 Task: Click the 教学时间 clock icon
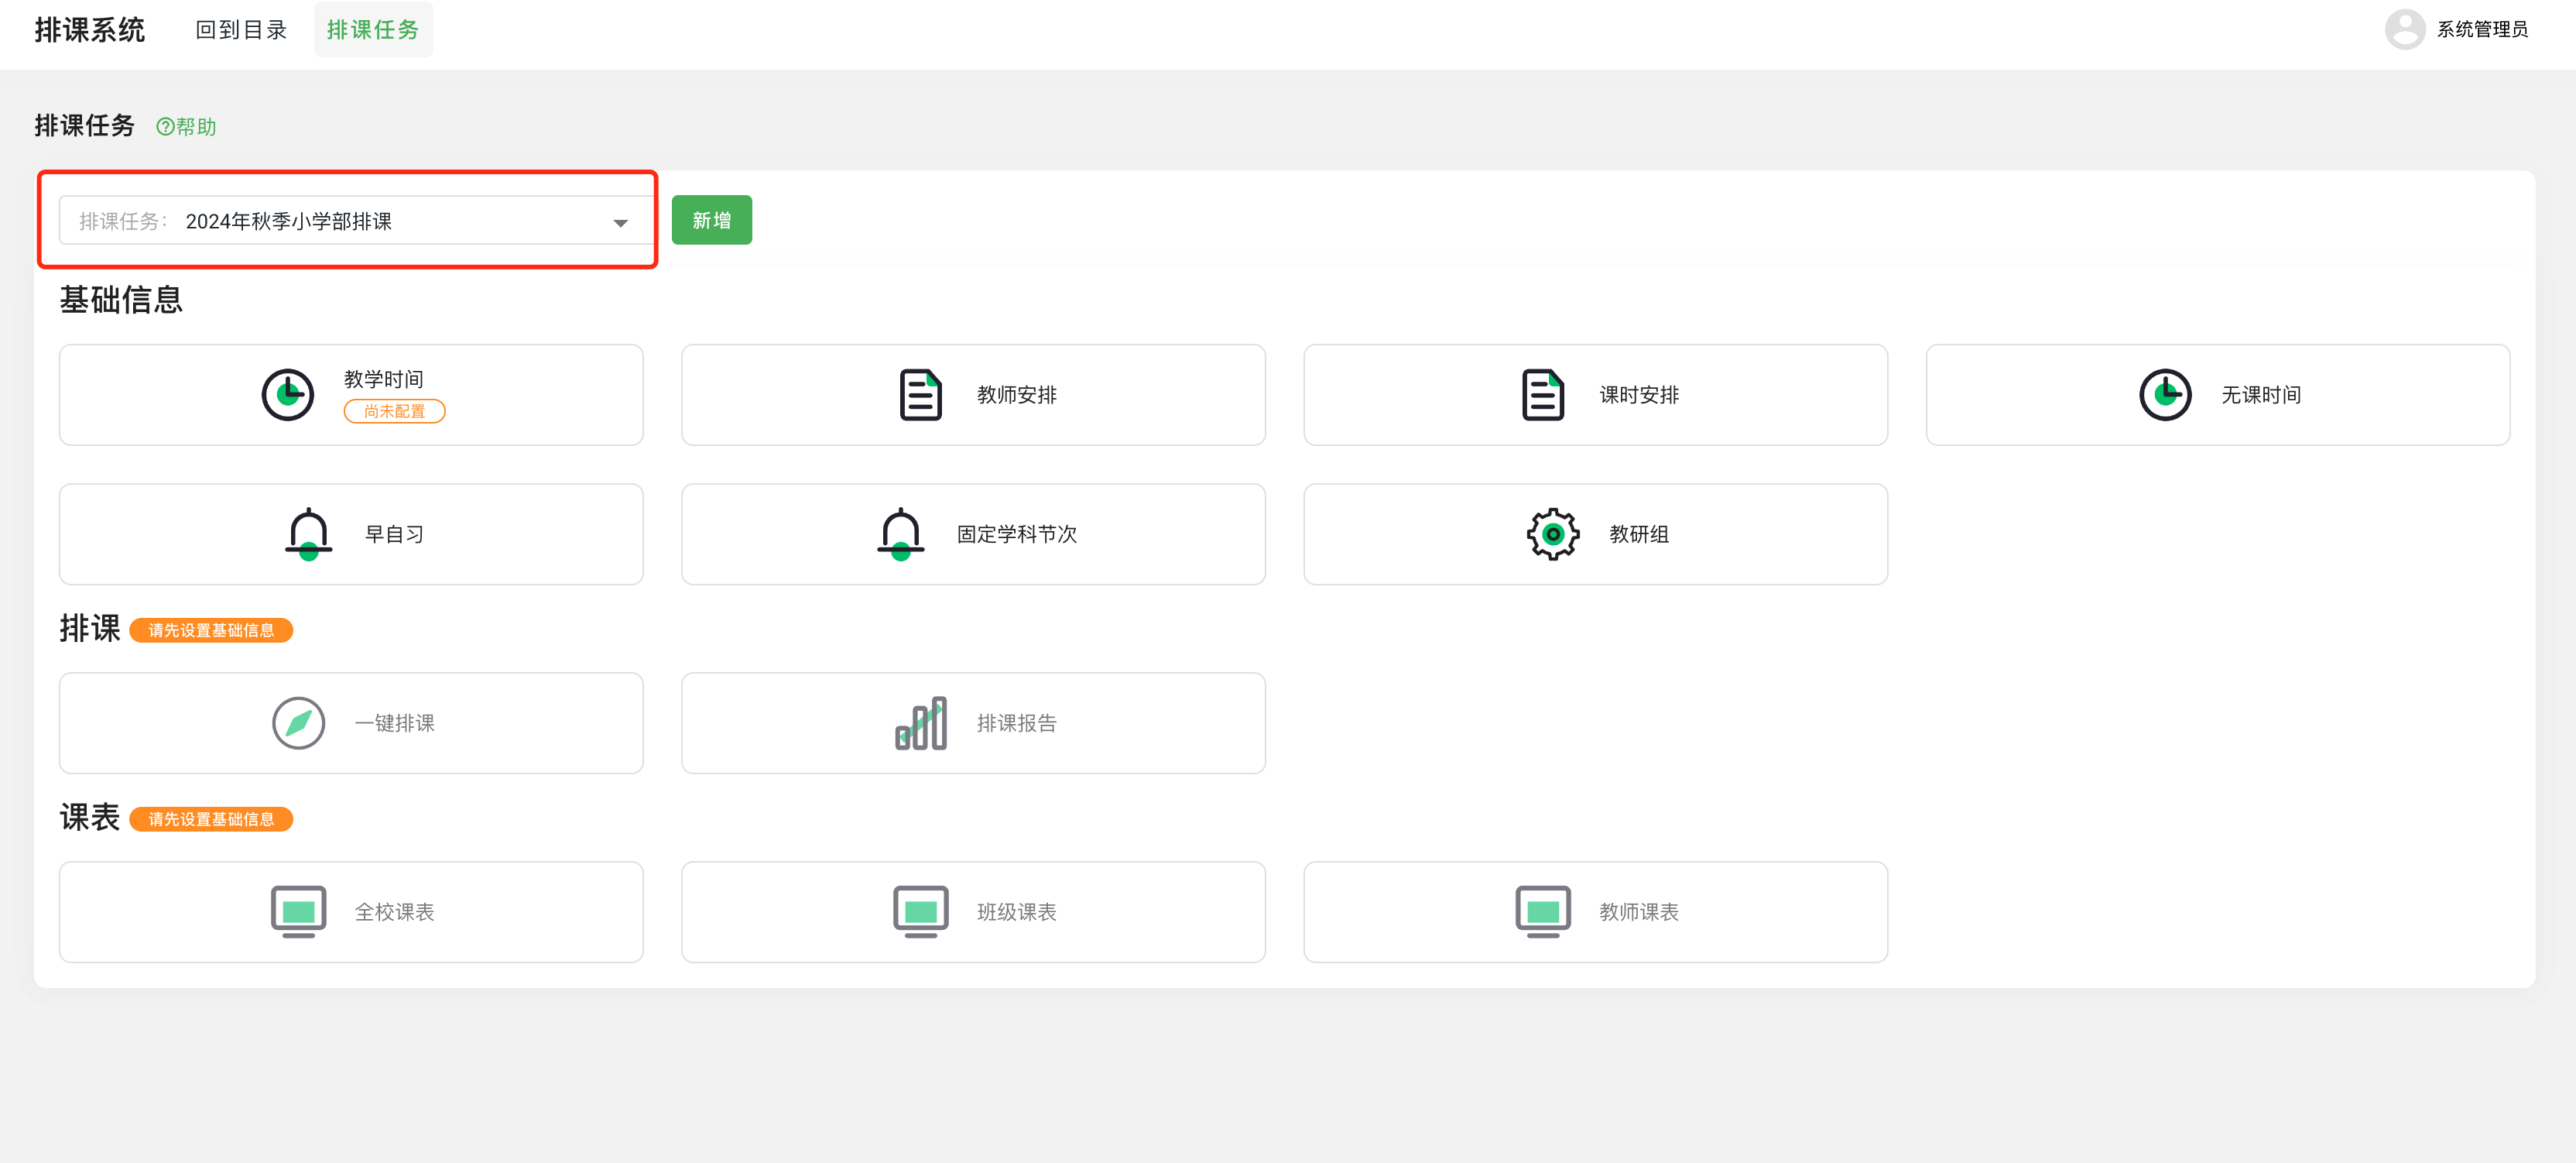(288, 395)
